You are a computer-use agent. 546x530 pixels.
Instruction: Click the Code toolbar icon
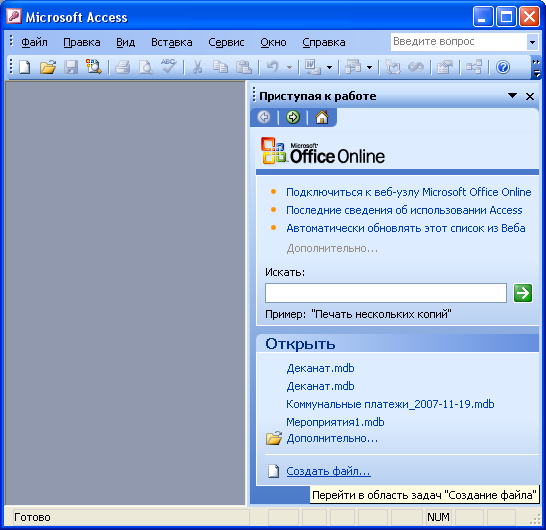[x=392, y=67]
